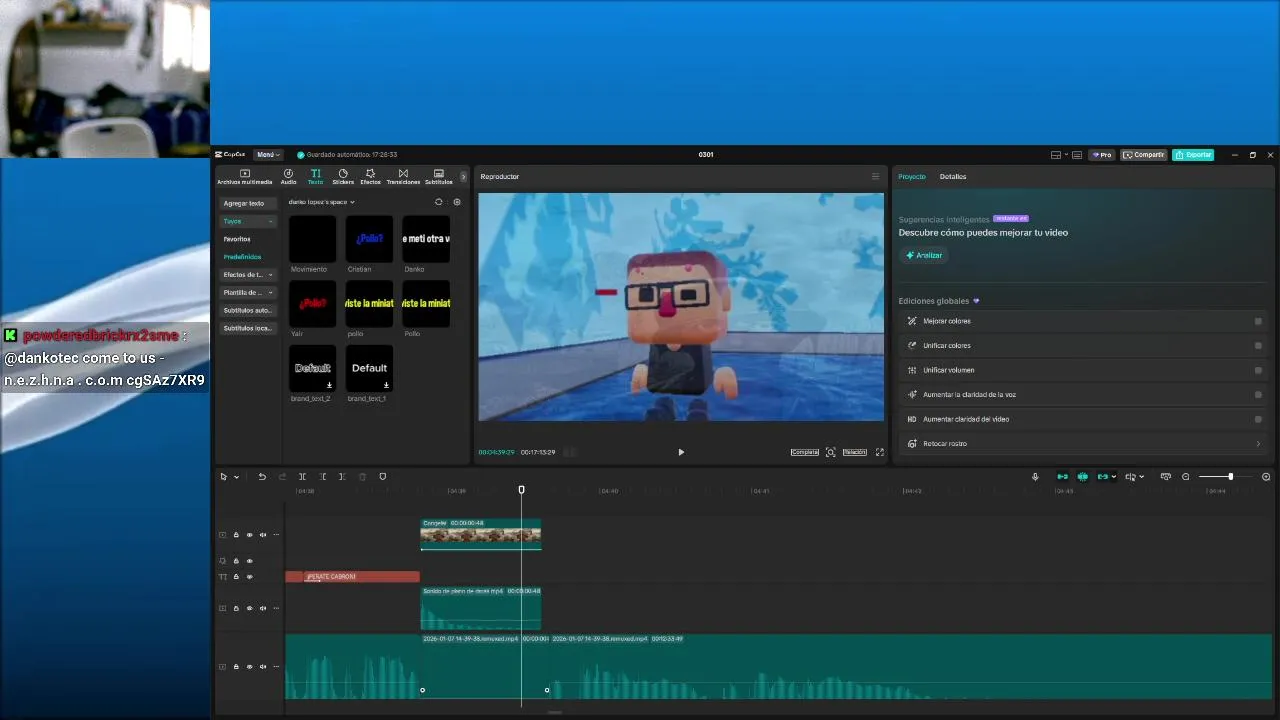Open Favoritos text category
Image resolution: width=1280 pixels, height=720 pixels.
pos(237,239)
